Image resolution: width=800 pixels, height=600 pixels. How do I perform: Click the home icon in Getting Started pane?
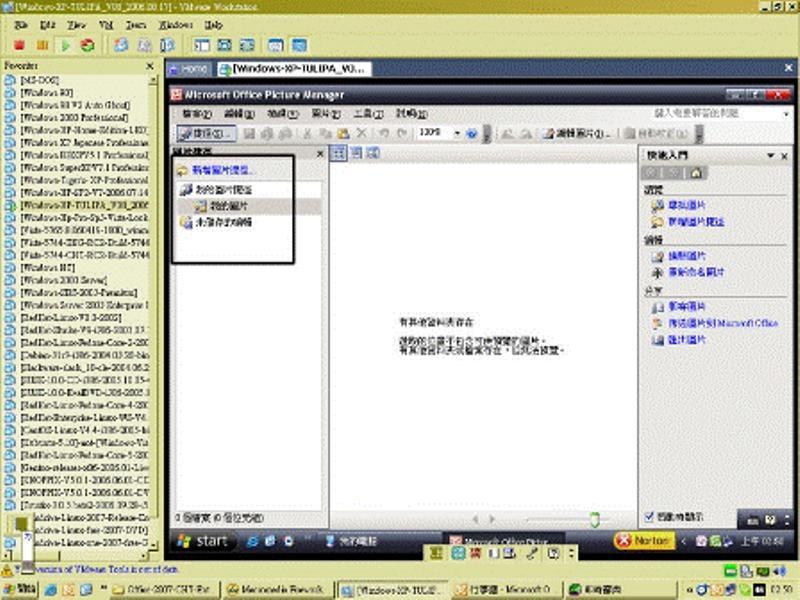tap(696, 173)
